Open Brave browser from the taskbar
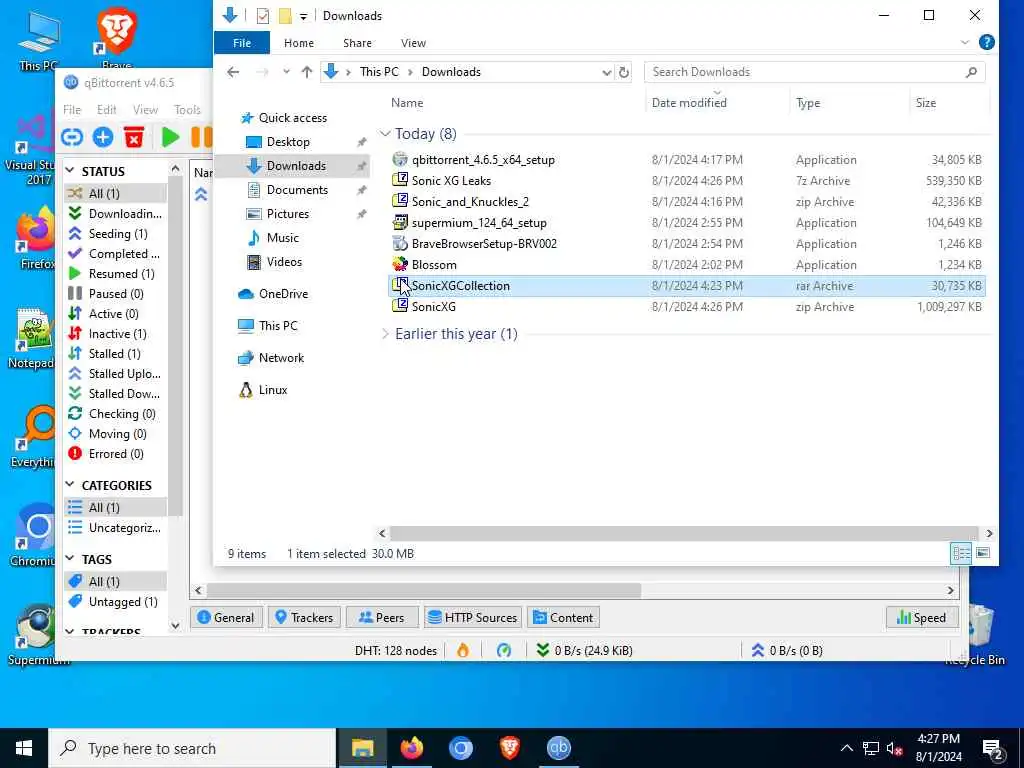This screenshot has width=1024, height=768. [509, 748]
